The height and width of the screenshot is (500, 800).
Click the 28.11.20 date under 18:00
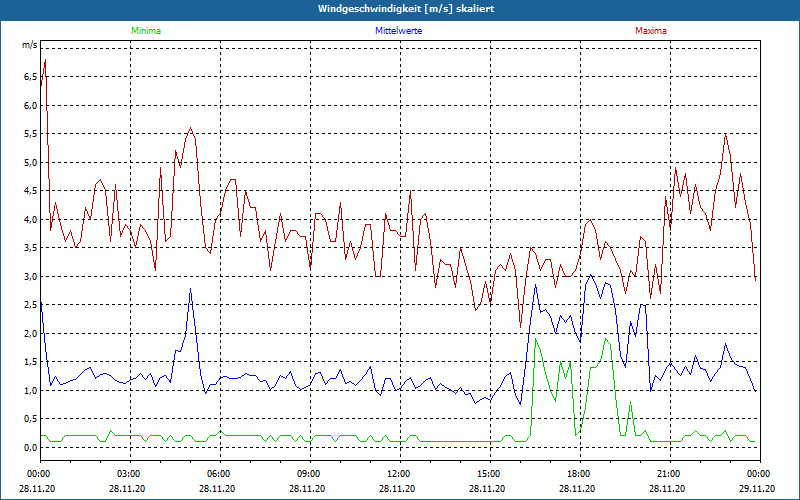click(577, 488)
